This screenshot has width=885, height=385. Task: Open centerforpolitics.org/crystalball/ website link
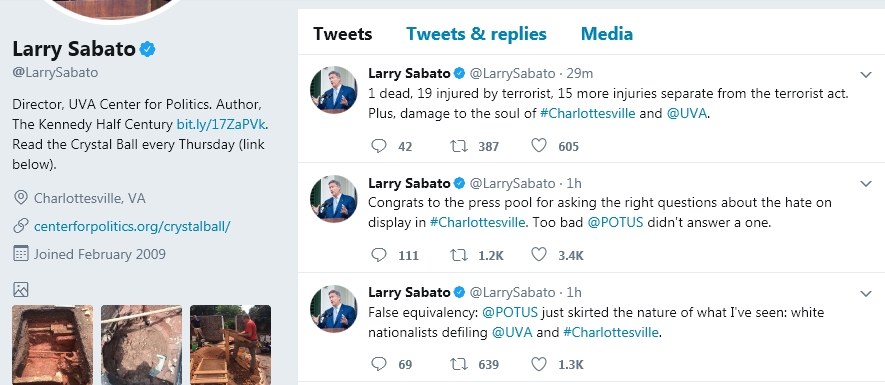132,226
